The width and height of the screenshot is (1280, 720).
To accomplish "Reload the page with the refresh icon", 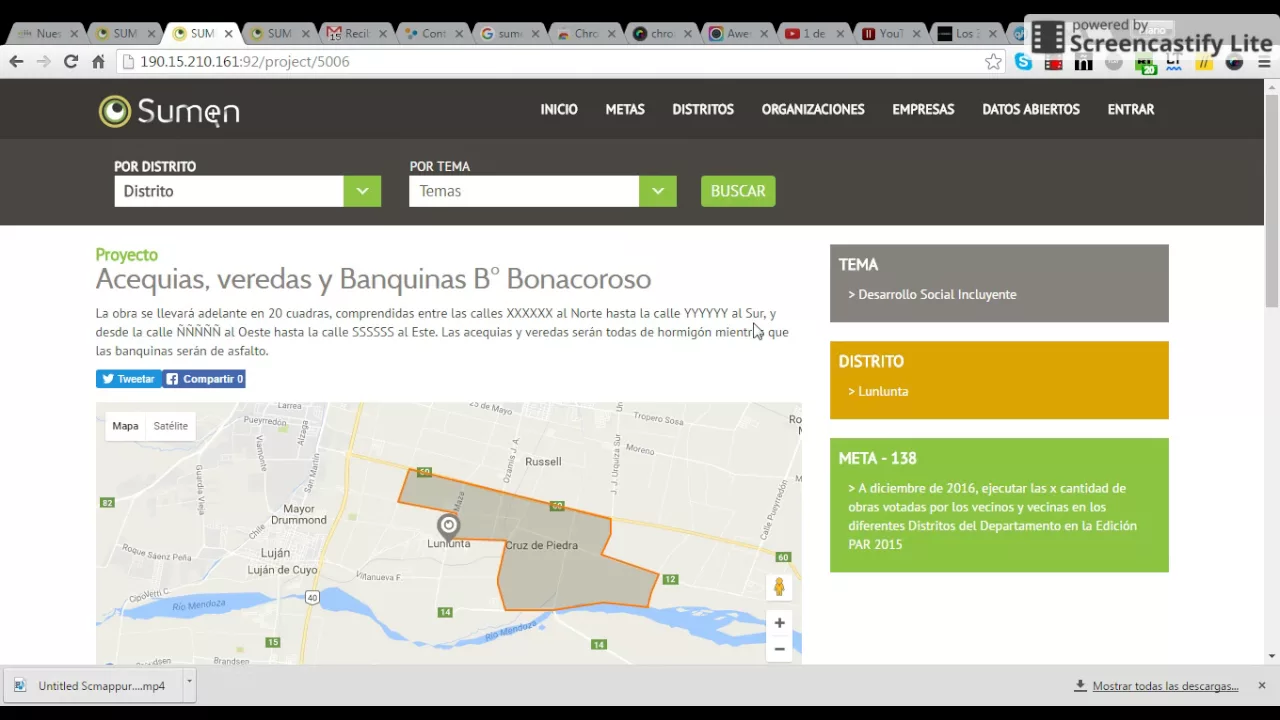I will [x=71, y=62].
